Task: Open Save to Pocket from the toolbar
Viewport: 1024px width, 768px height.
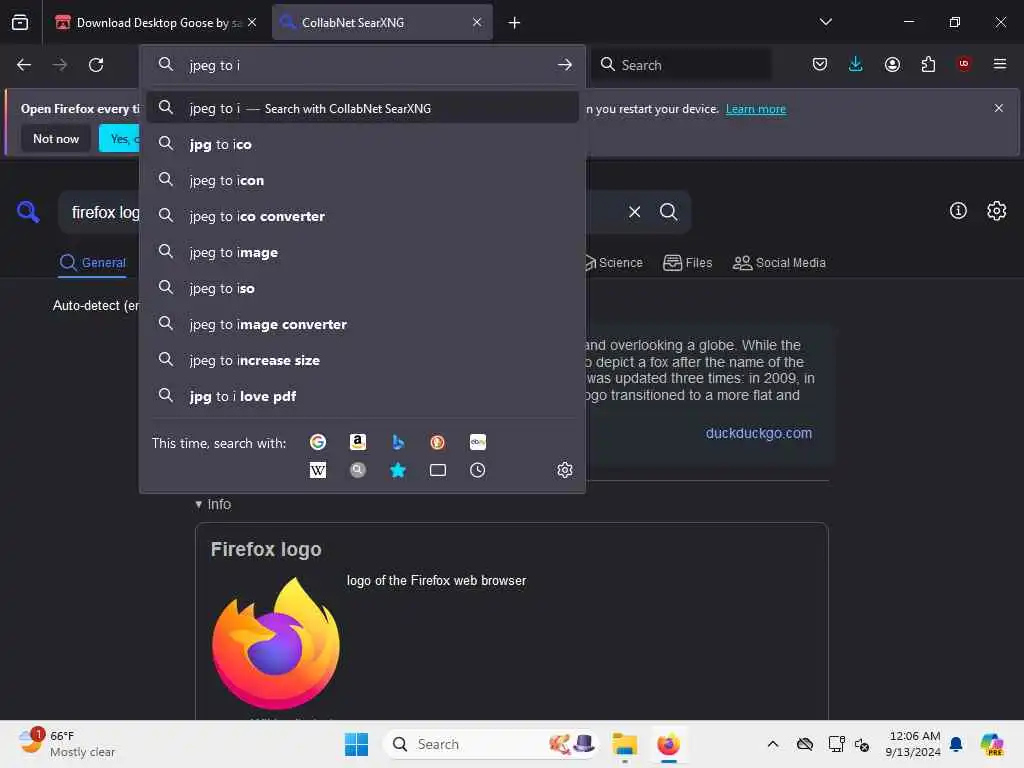Action: click(820, 64)
